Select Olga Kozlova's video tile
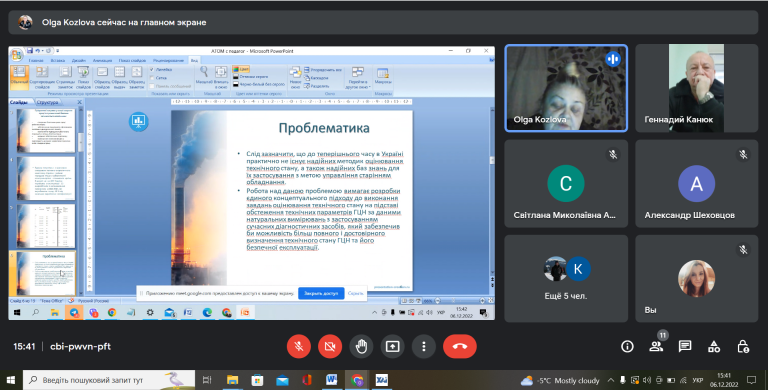This screenshot has height=390, width=768. pyautogui.click(x=566, y=88)
